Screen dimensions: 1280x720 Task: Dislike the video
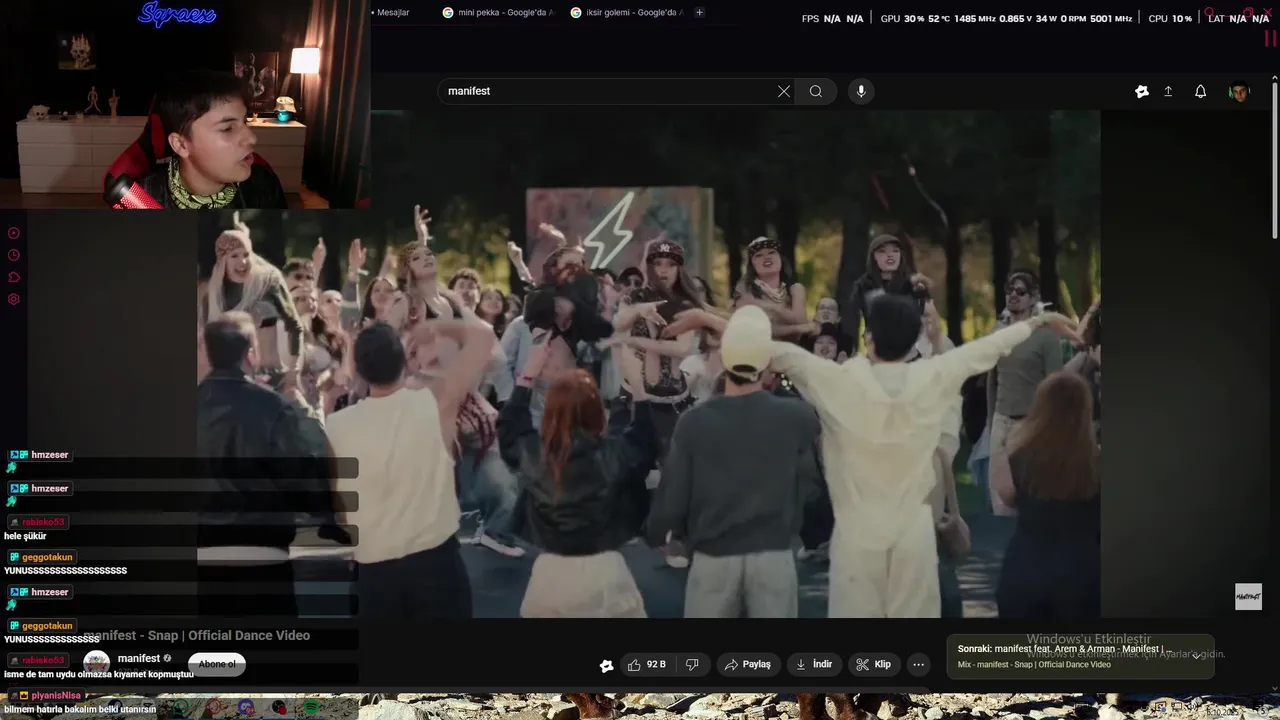click(692, 664)
